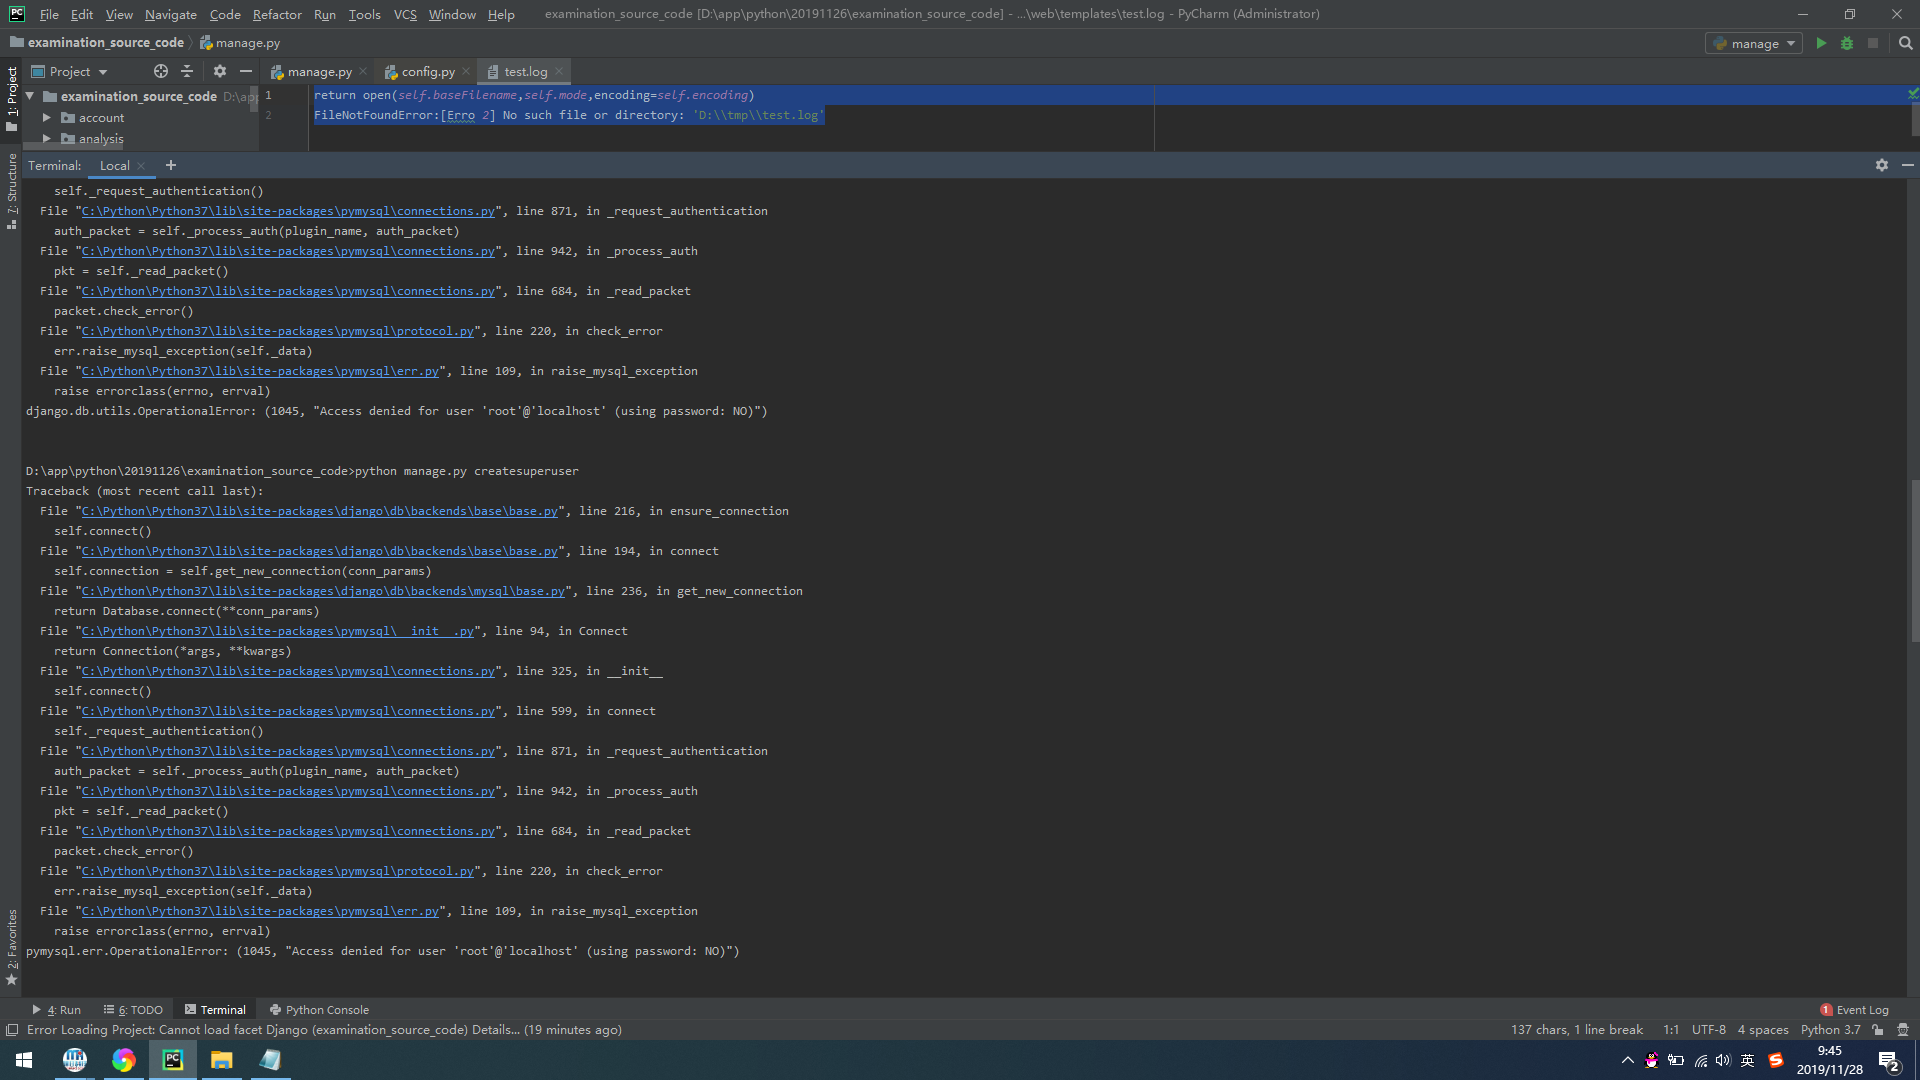Open the File menu

coord(49,14)
